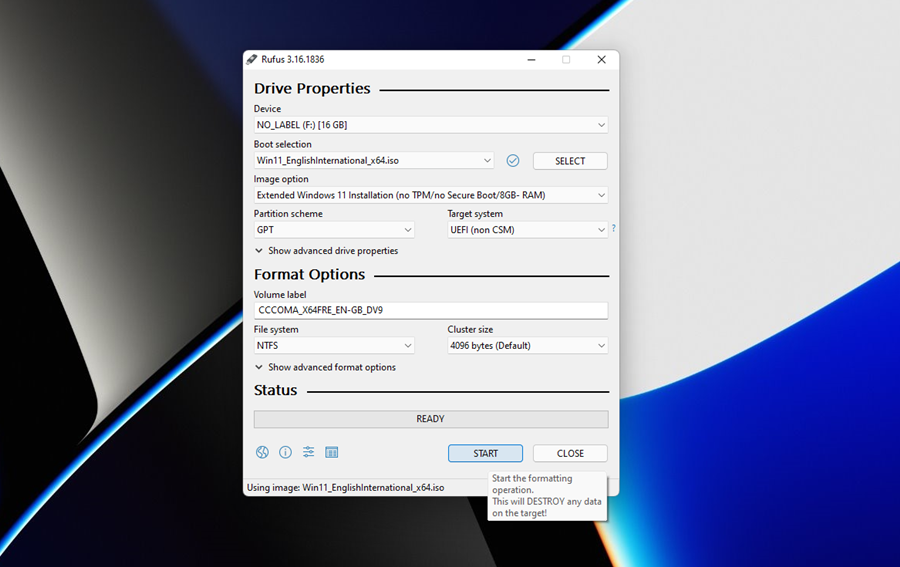Click the target system help question mark
Image resolution: width=900 pixels, height=567 pixels.
coord(614,228)
